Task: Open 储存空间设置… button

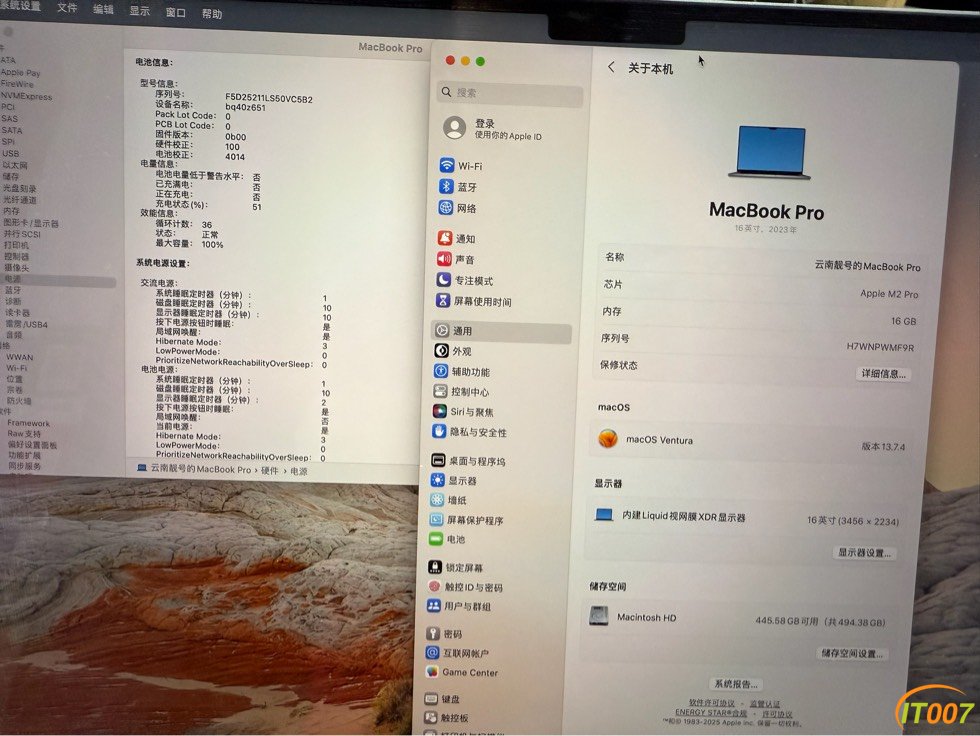Action: point(852,654)
